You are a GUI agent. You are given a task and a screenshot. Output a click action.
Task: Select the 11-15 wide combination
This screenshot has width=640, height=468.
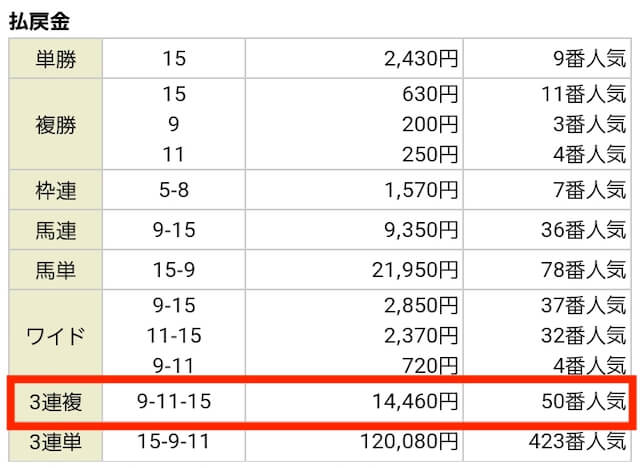click(174, 335)
